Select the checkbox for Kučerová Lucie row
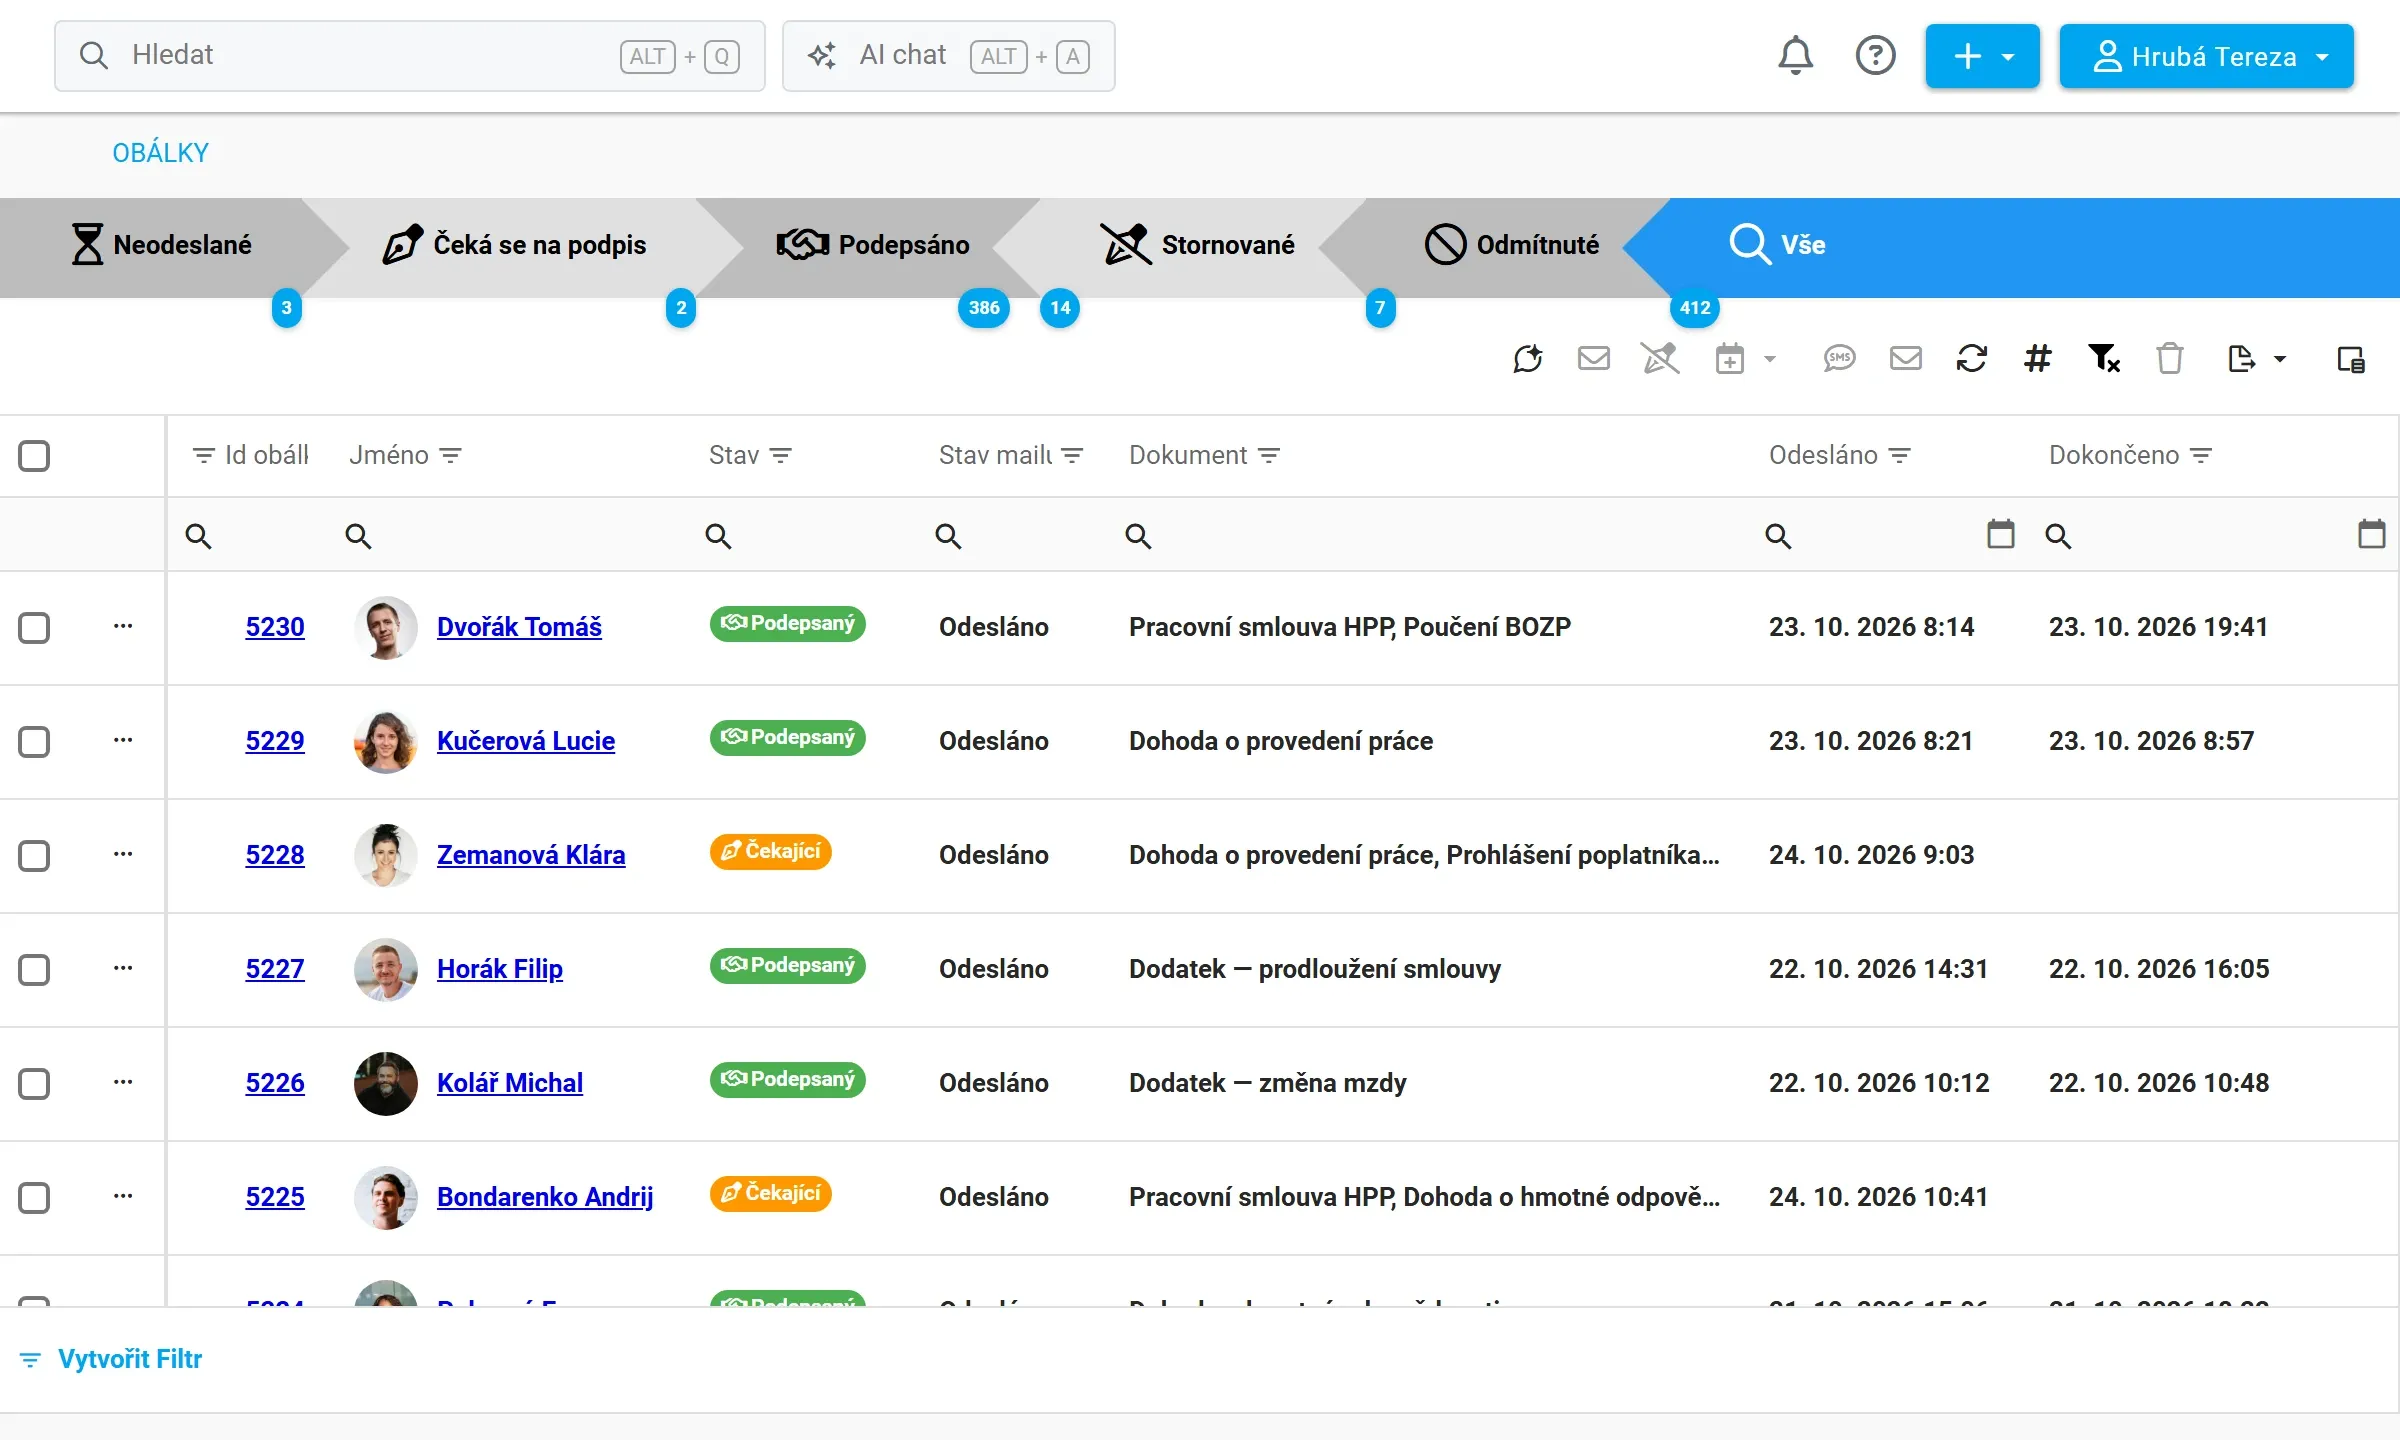 click(34, 742)
